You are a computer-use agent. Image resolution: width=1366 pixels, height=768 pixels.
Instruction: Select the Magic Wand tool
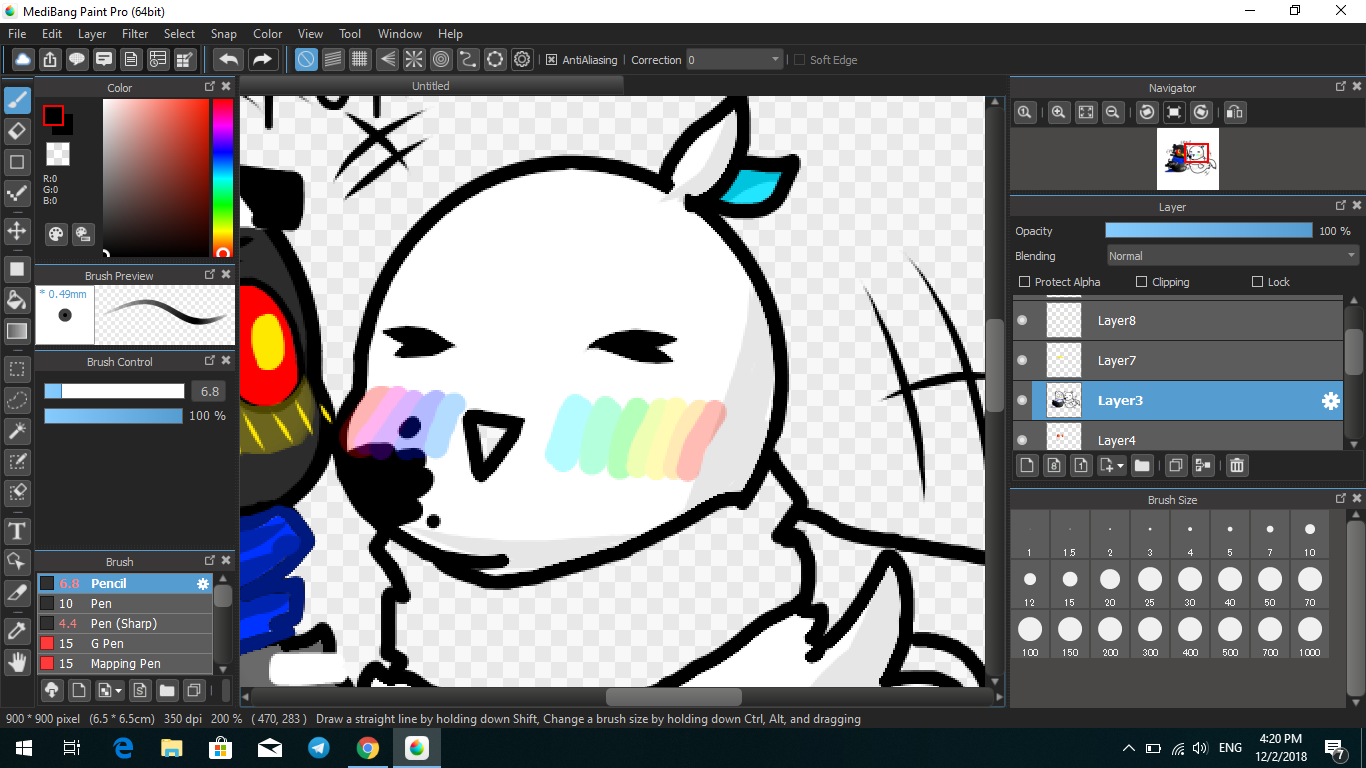point(17,431)
